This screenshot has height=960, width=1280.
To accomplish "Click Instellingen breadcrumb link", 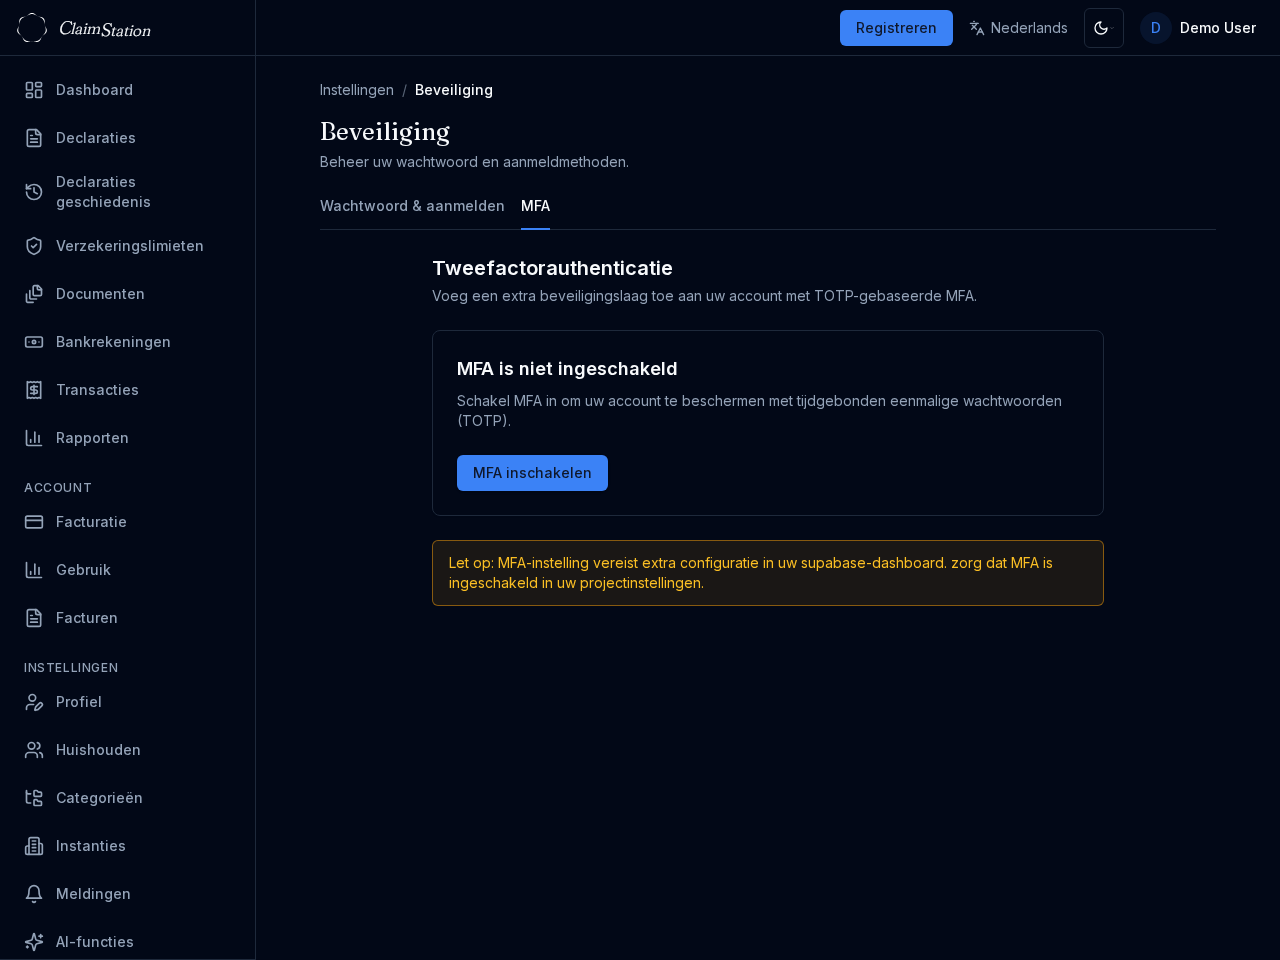I will click(357, 90).
